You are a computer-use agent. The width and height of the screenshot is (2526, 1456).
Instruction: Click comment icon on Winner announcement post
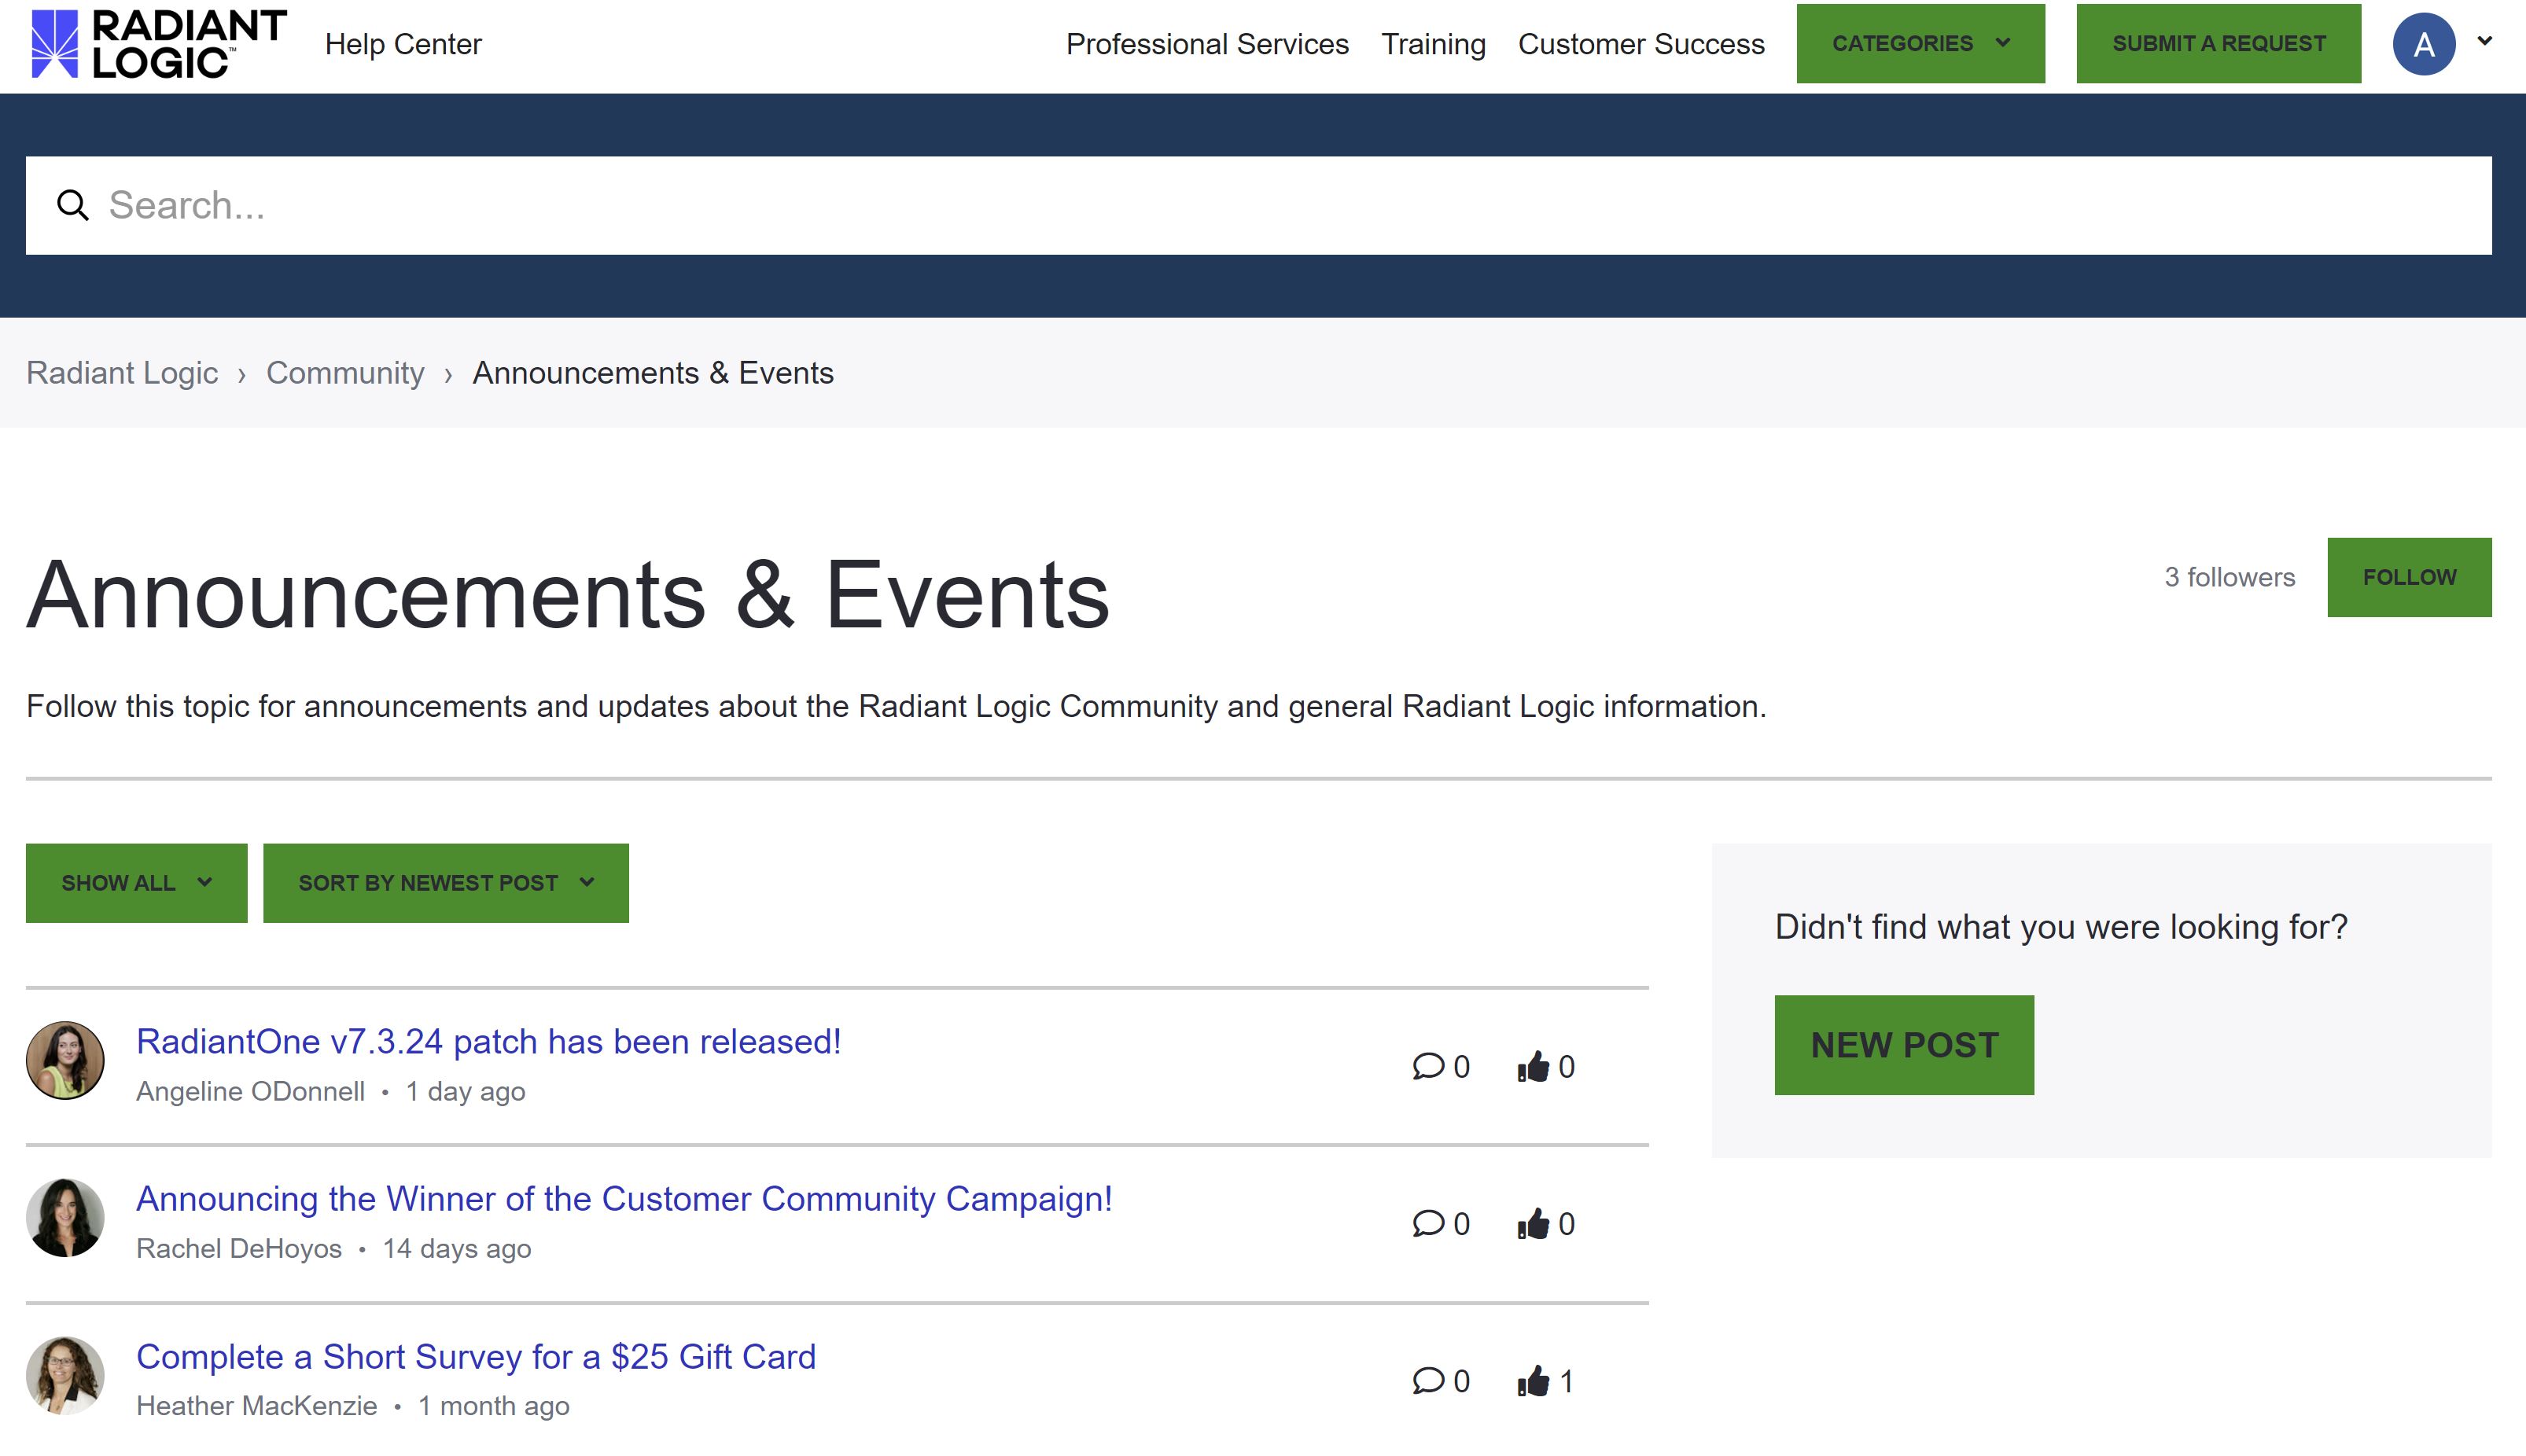point(1428,1223)
